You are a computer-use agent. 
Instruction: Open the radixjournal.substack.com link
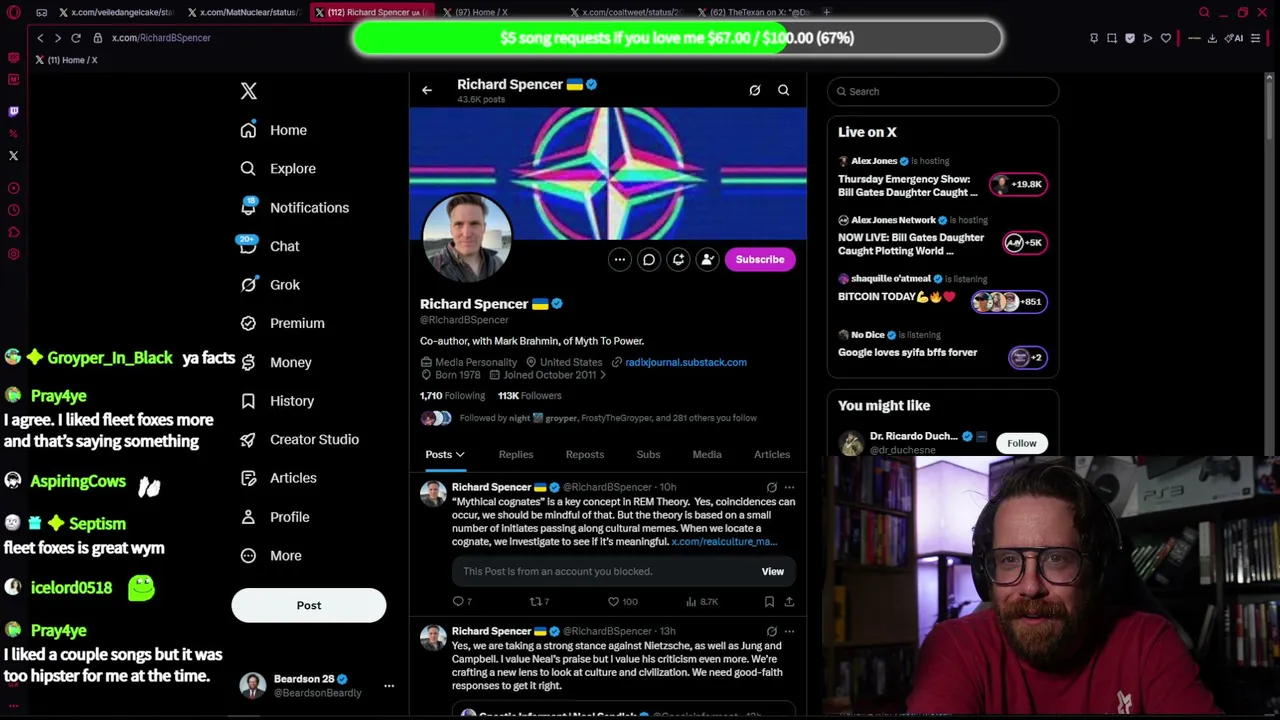(686, 362)
